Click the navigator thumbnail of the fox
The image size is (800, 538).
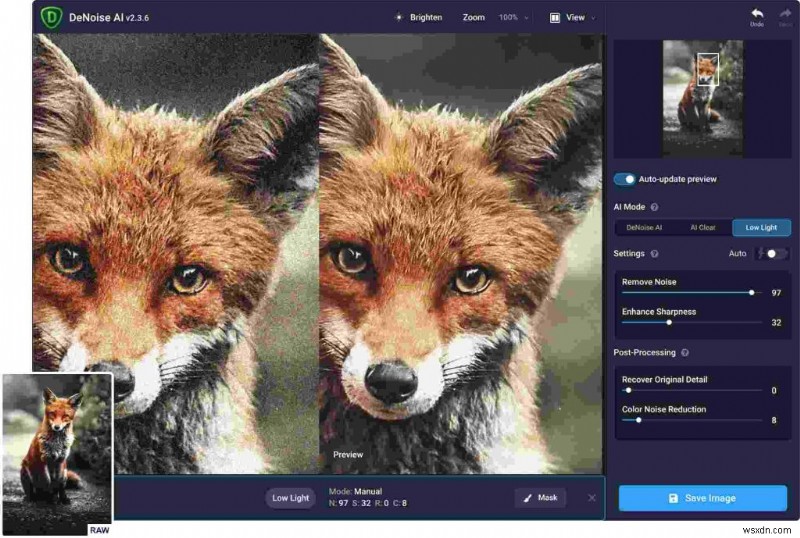point(703,98)
